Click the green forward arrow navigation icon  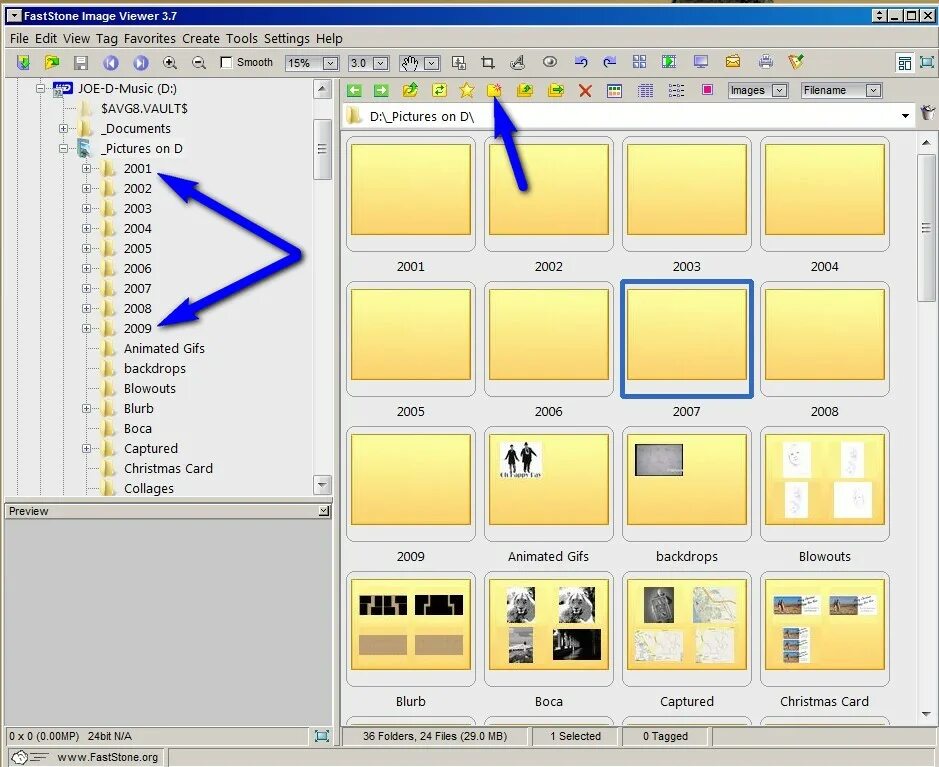[381, 90]
